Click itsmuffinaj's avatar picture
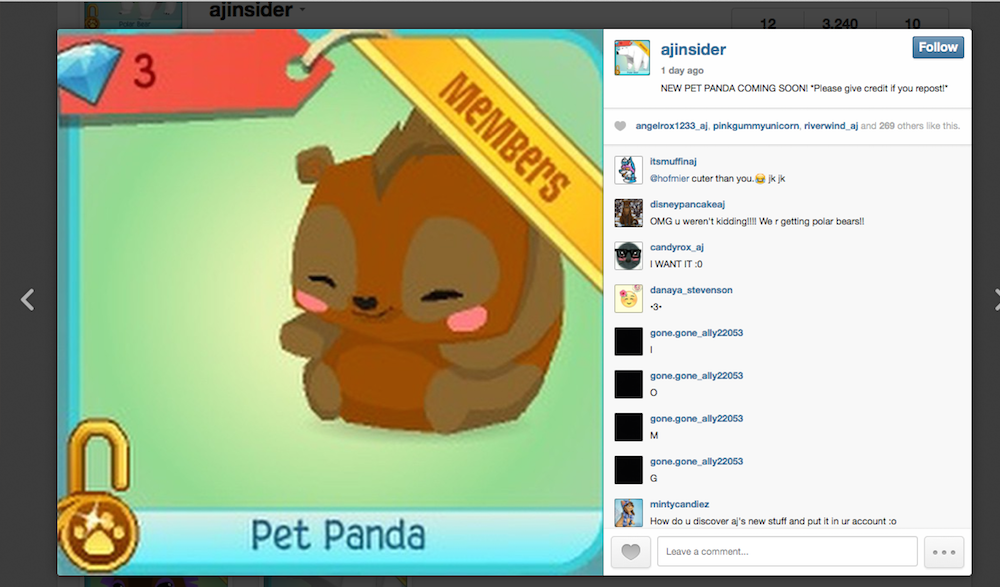This screenshot has width=1000, height=587. click(x=628, y=170)
